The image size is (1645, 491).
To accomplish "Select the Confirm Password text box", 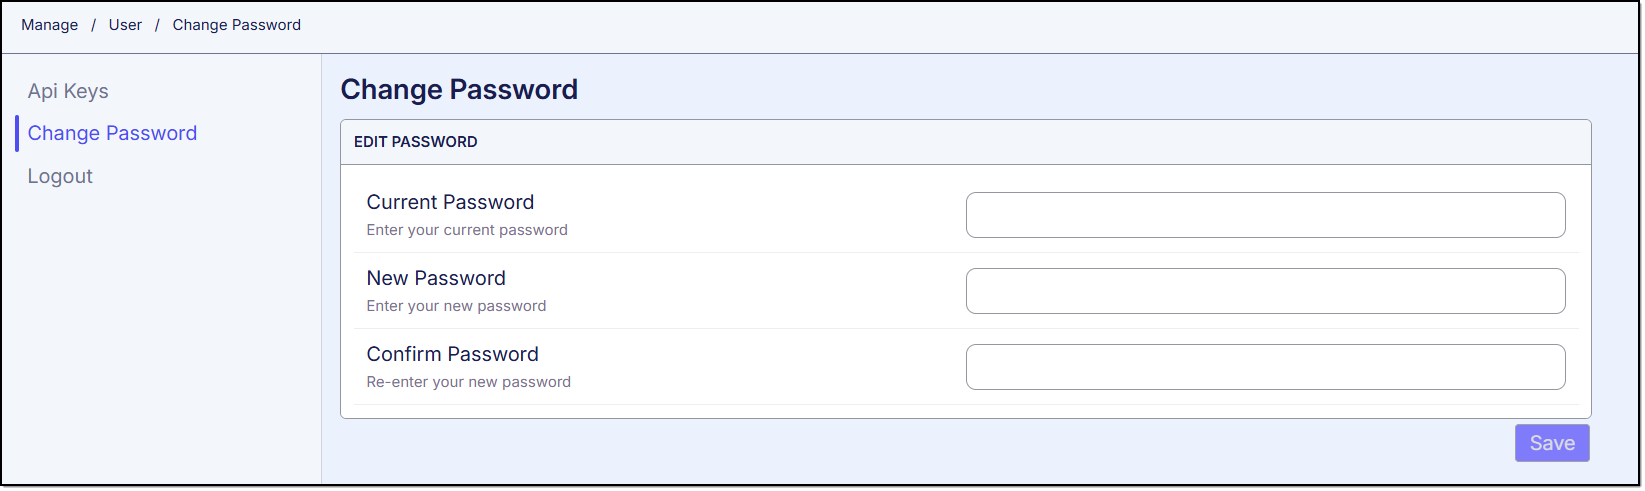I will [1265, 367].
